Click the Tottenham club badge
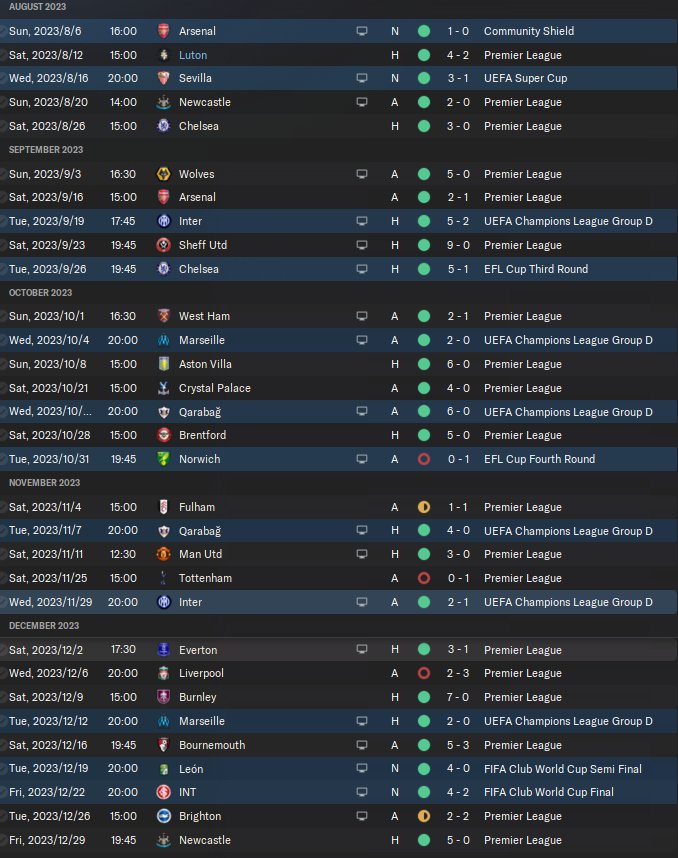Viewport: 678px width, 858px height. (x=163, y=578)
